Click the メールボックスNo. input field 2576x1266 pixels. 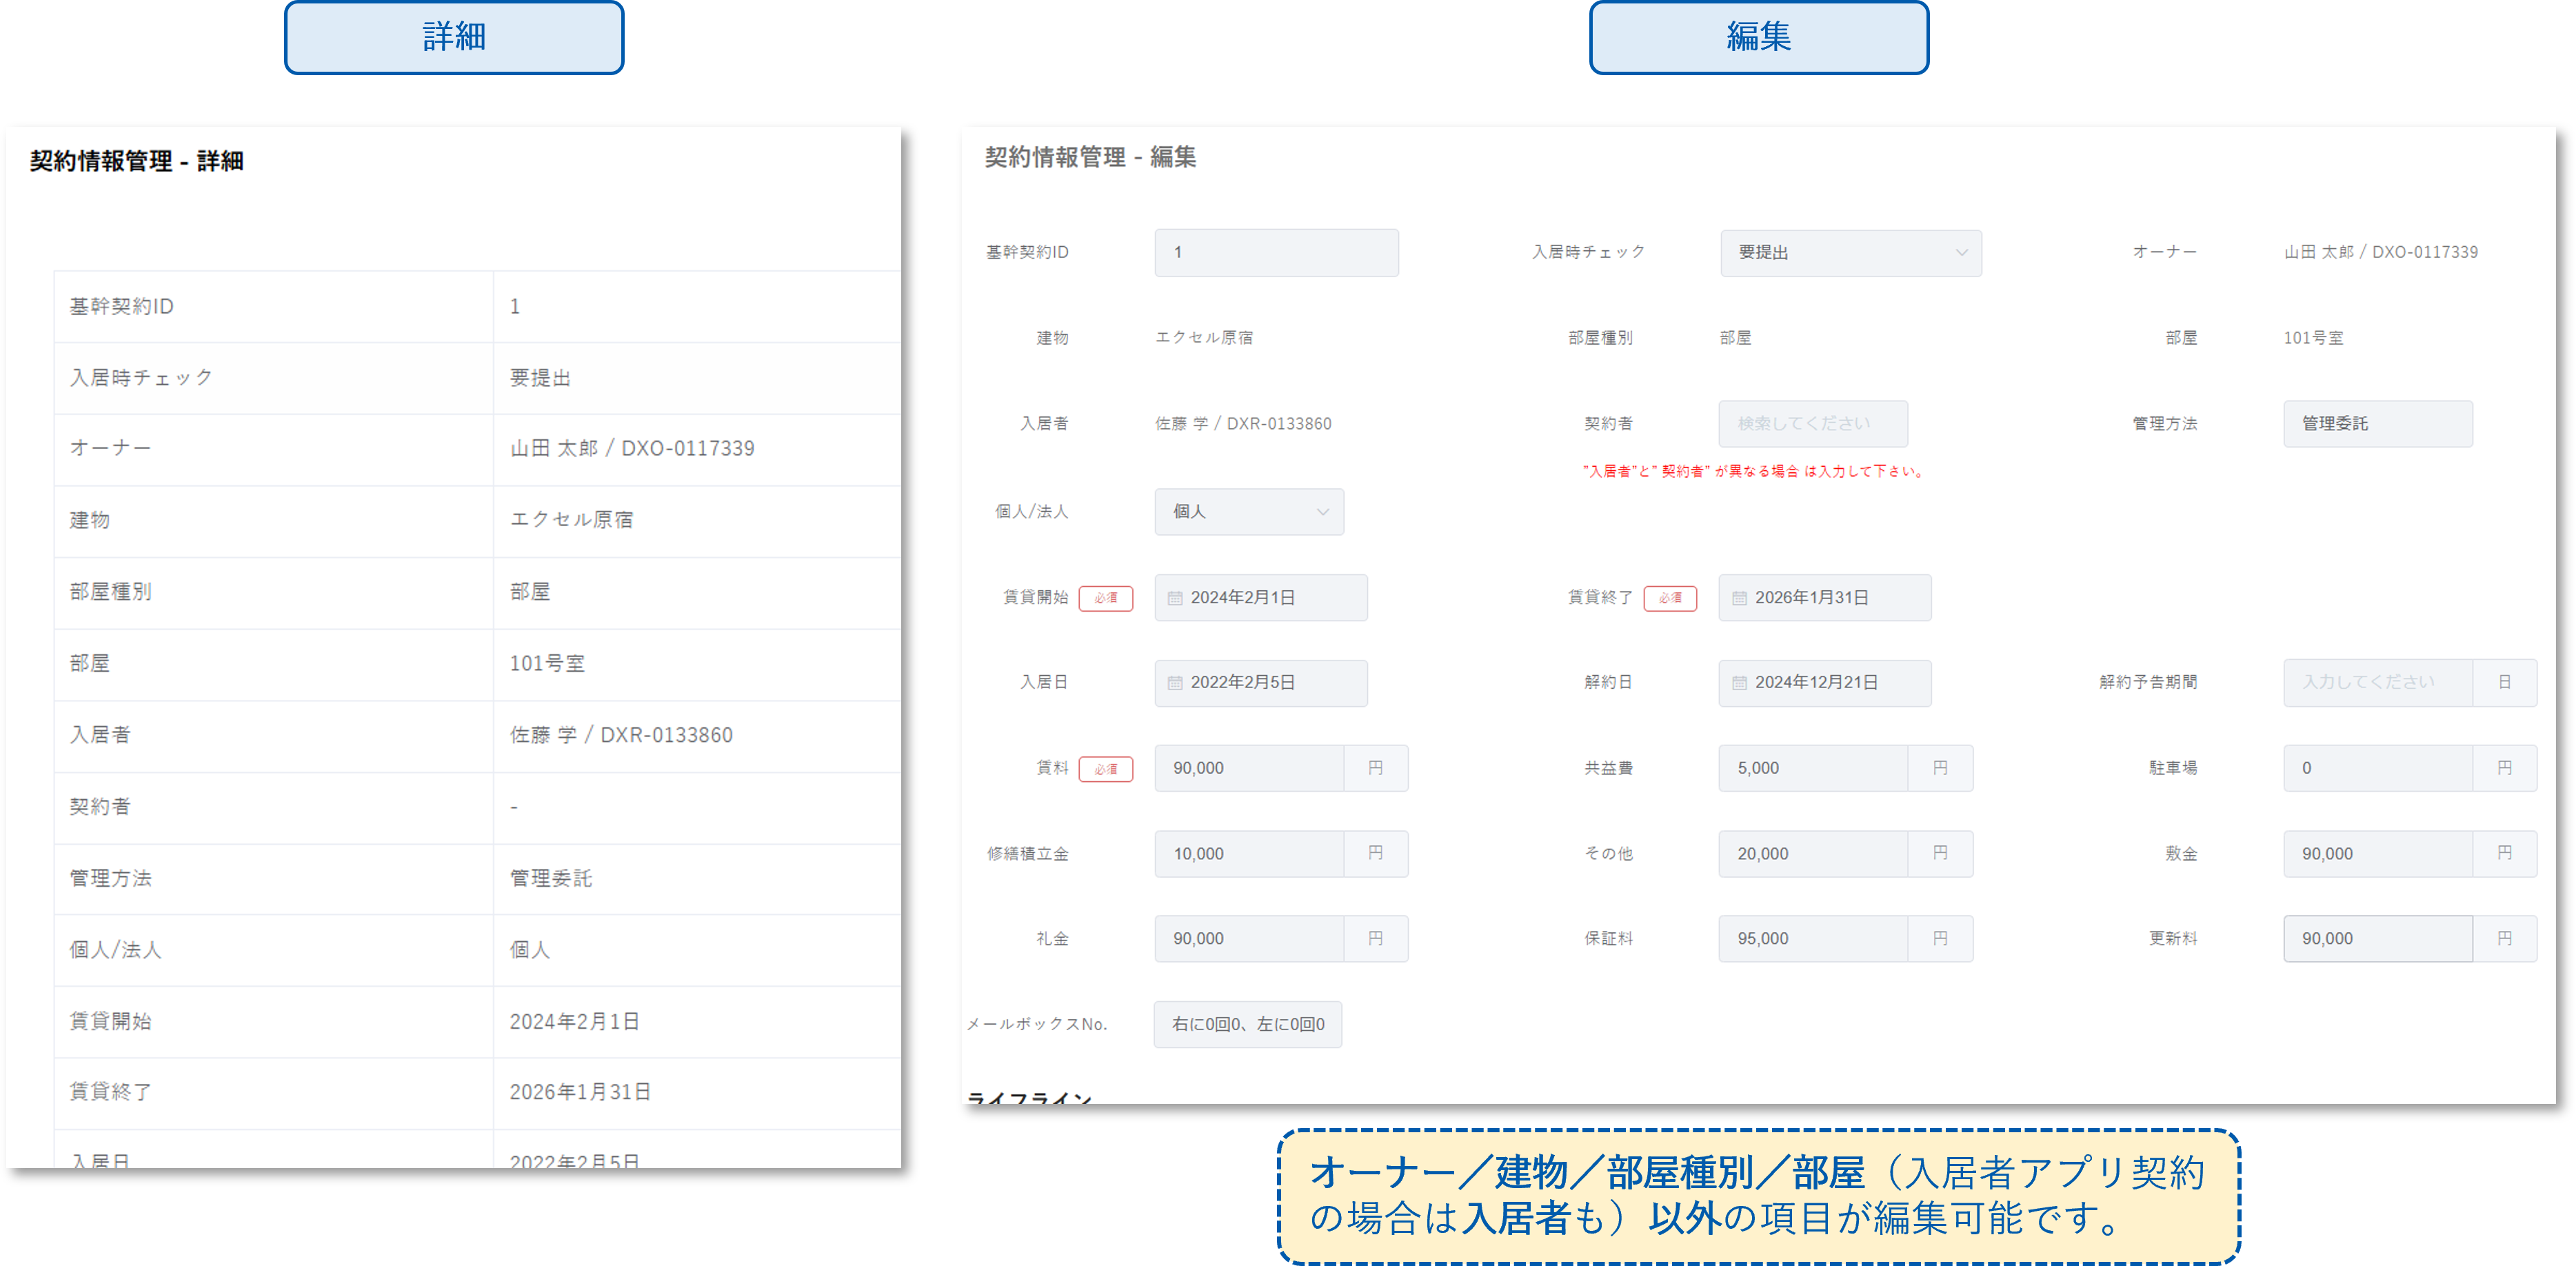coord(1247,1024)
